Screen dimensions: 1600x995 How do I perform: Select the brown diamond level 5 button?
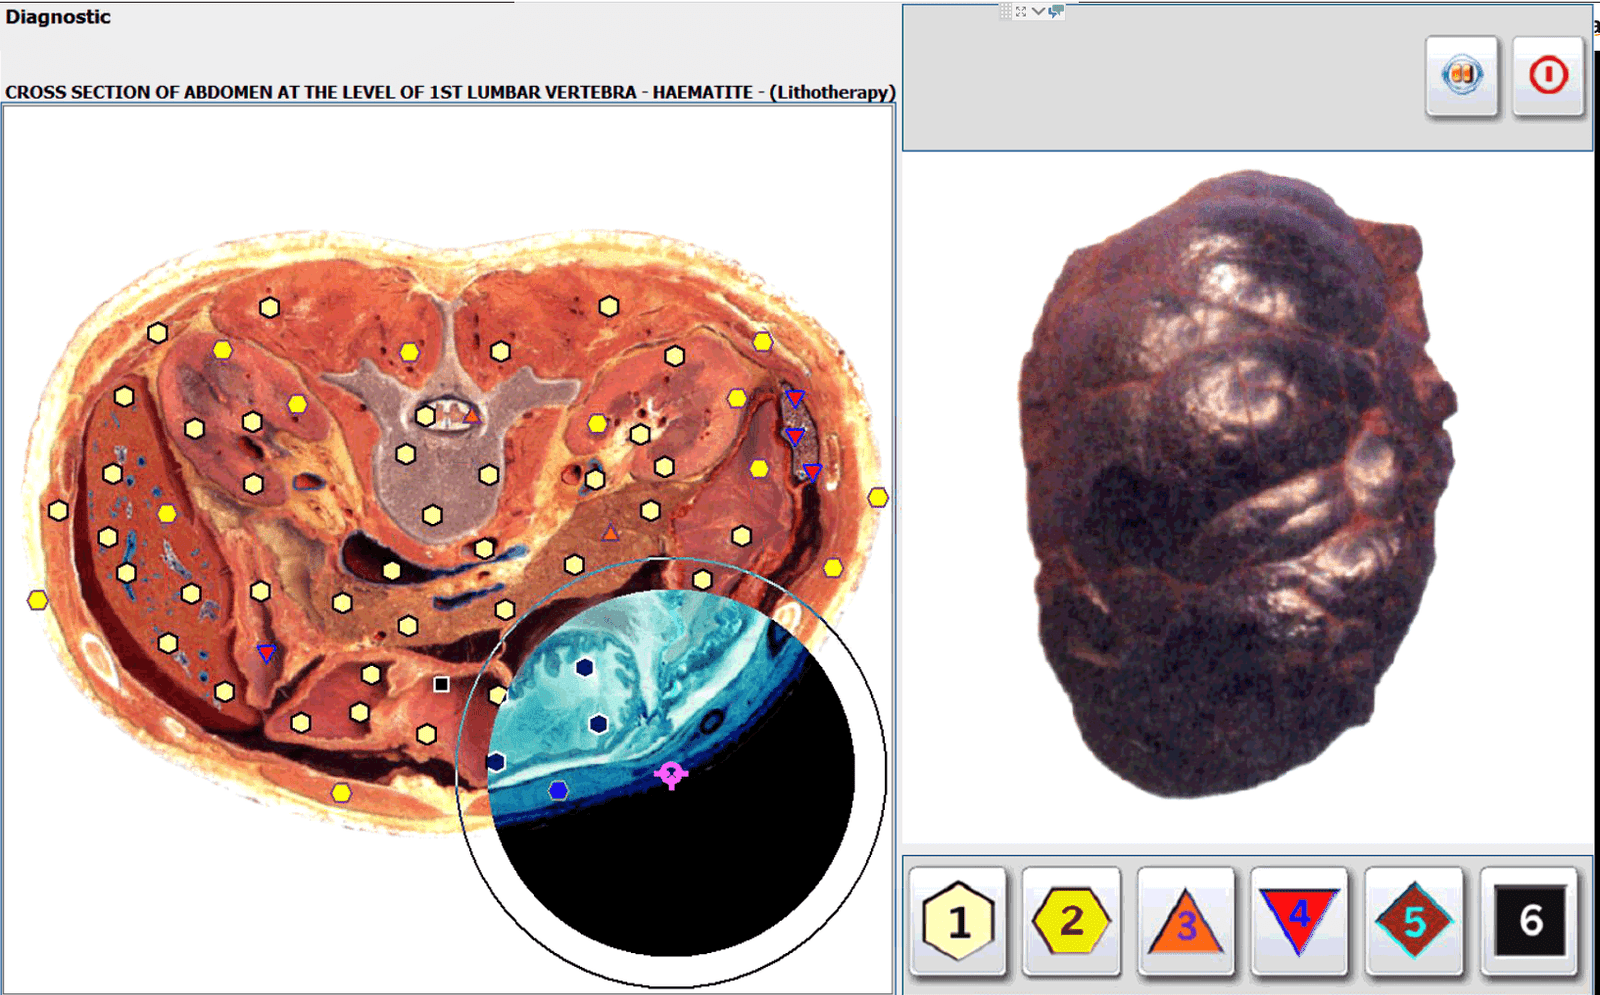pyautogui.click(x=1413, y=921)
